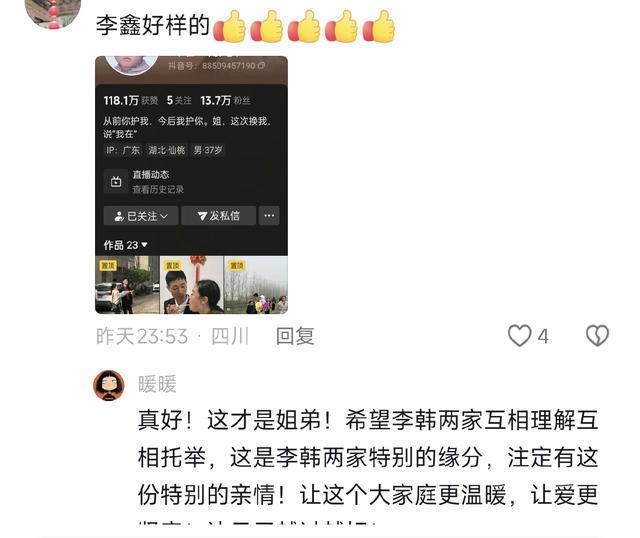Screen dimensions: 640x538
Task: Open the 直播动态 live icon
Action: coord(116,182)
